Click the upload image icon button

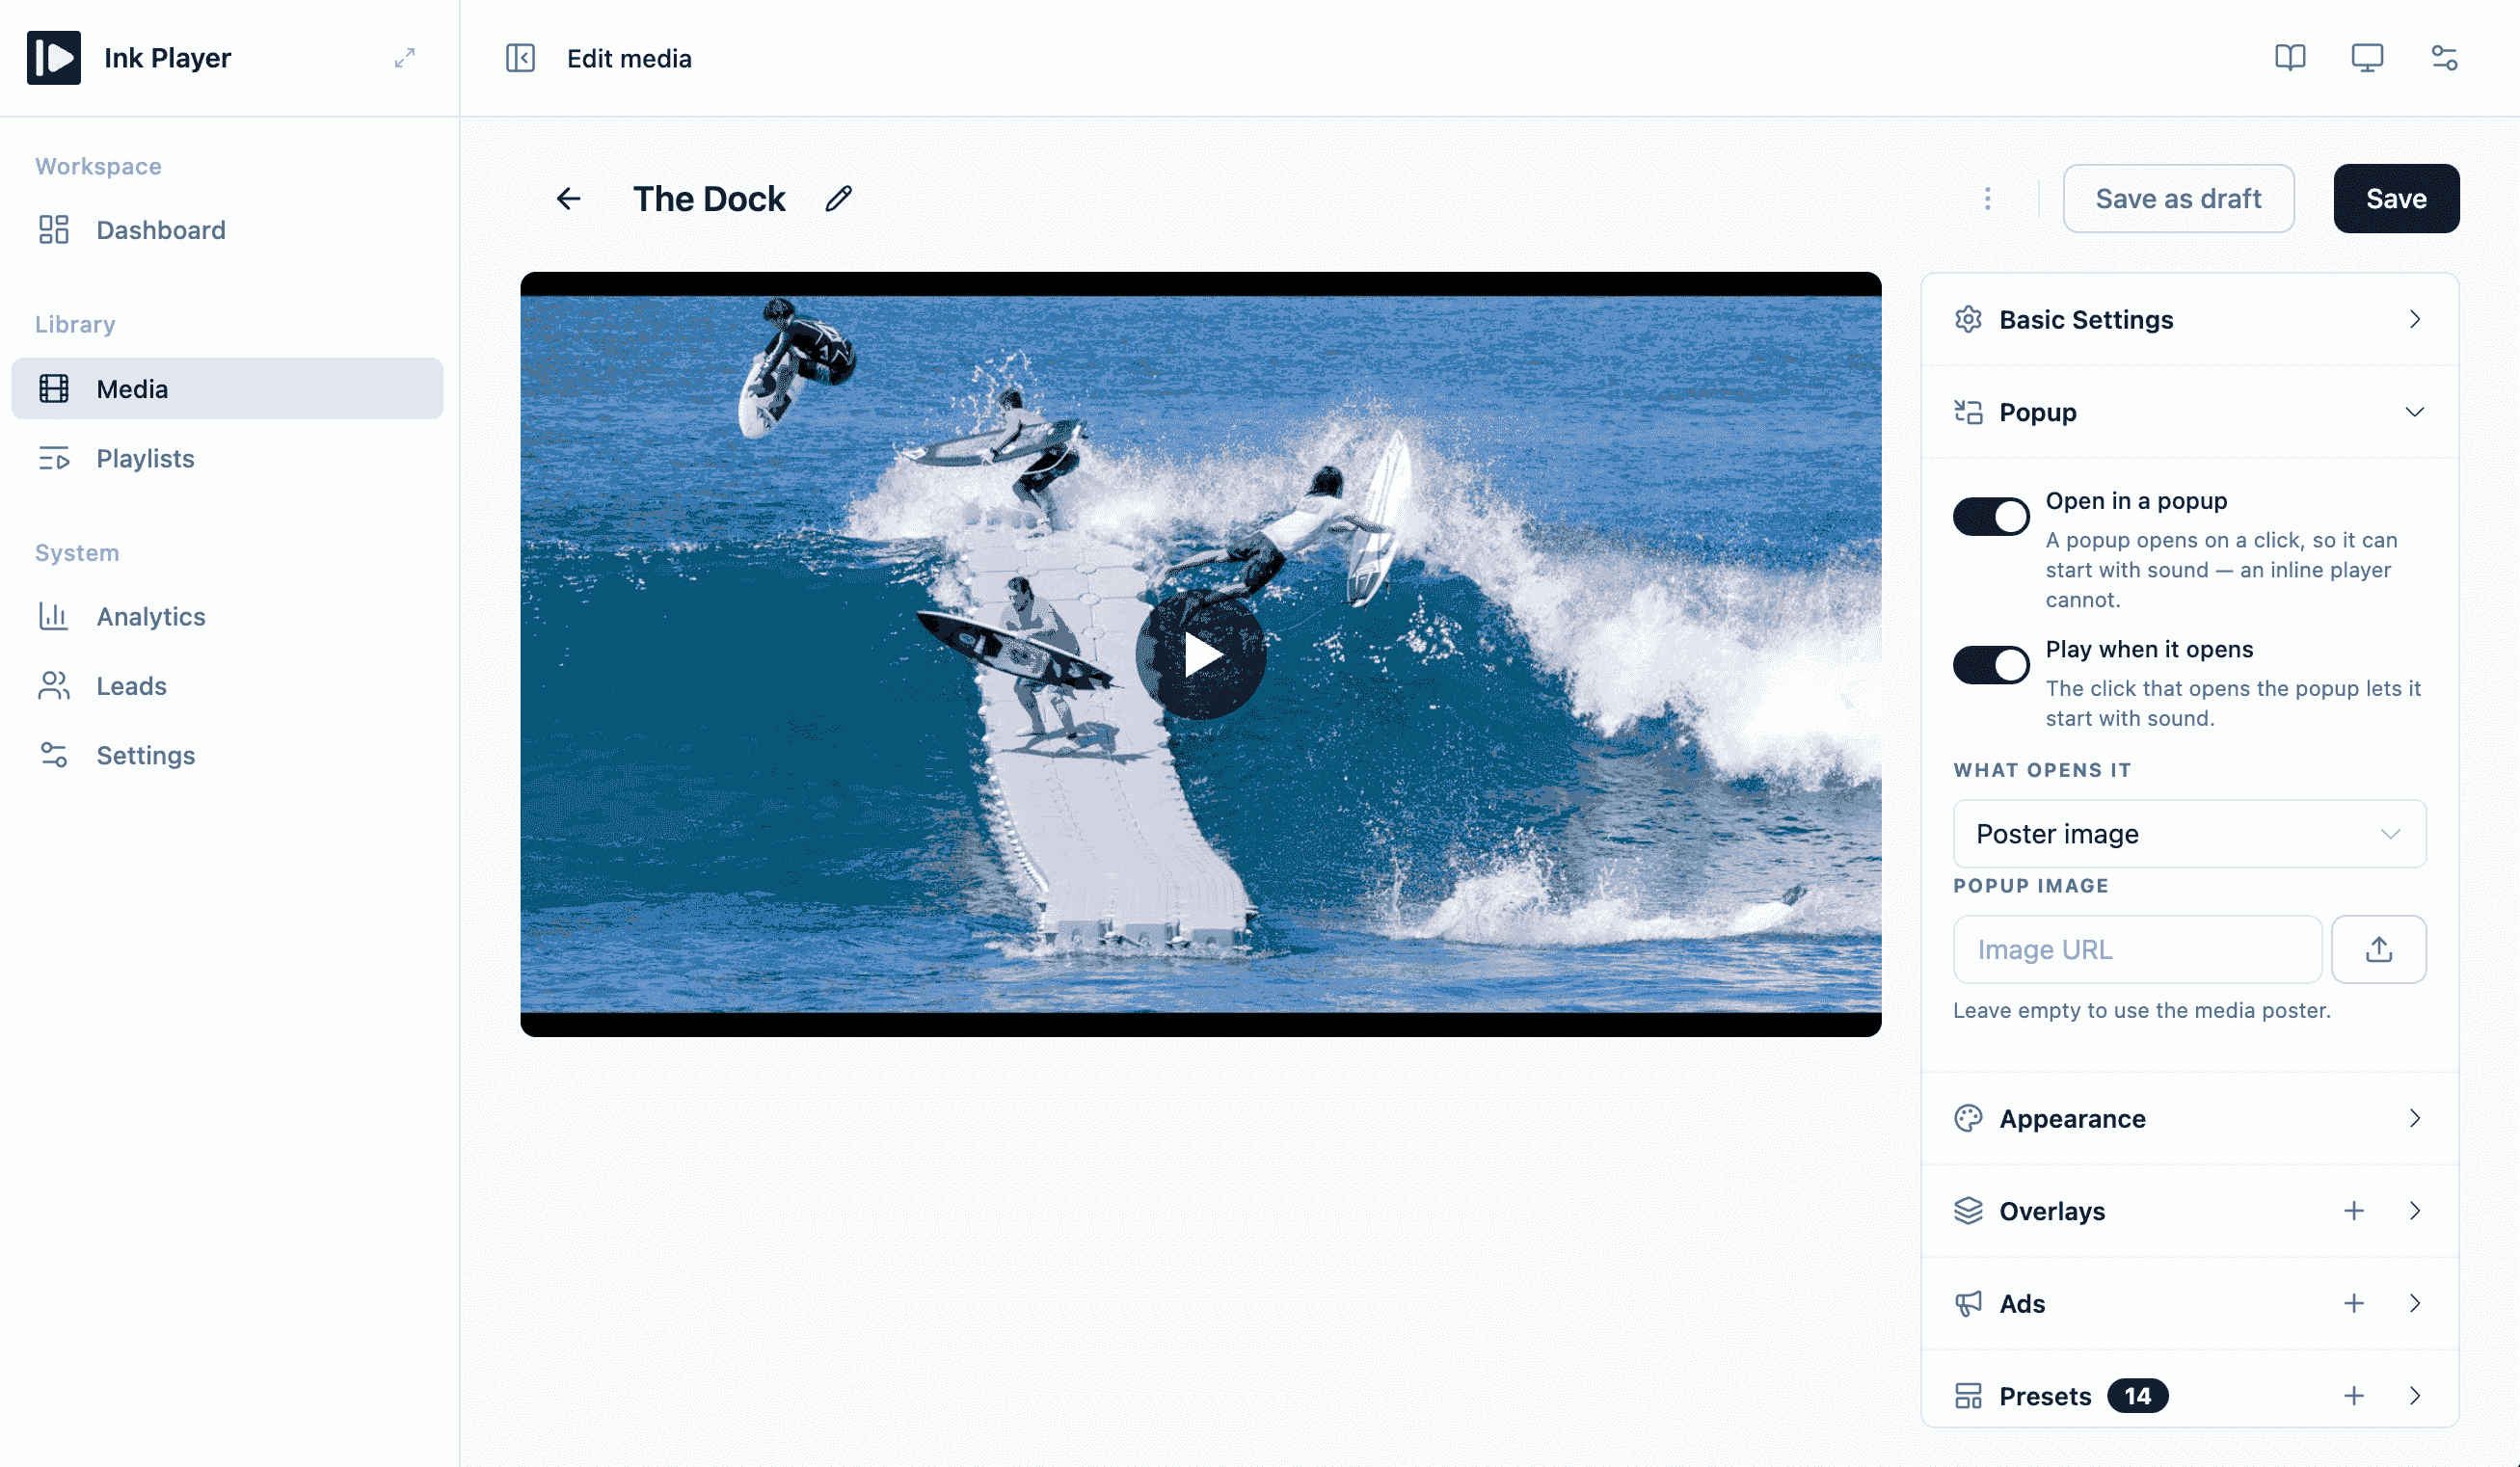(2379, 949)
